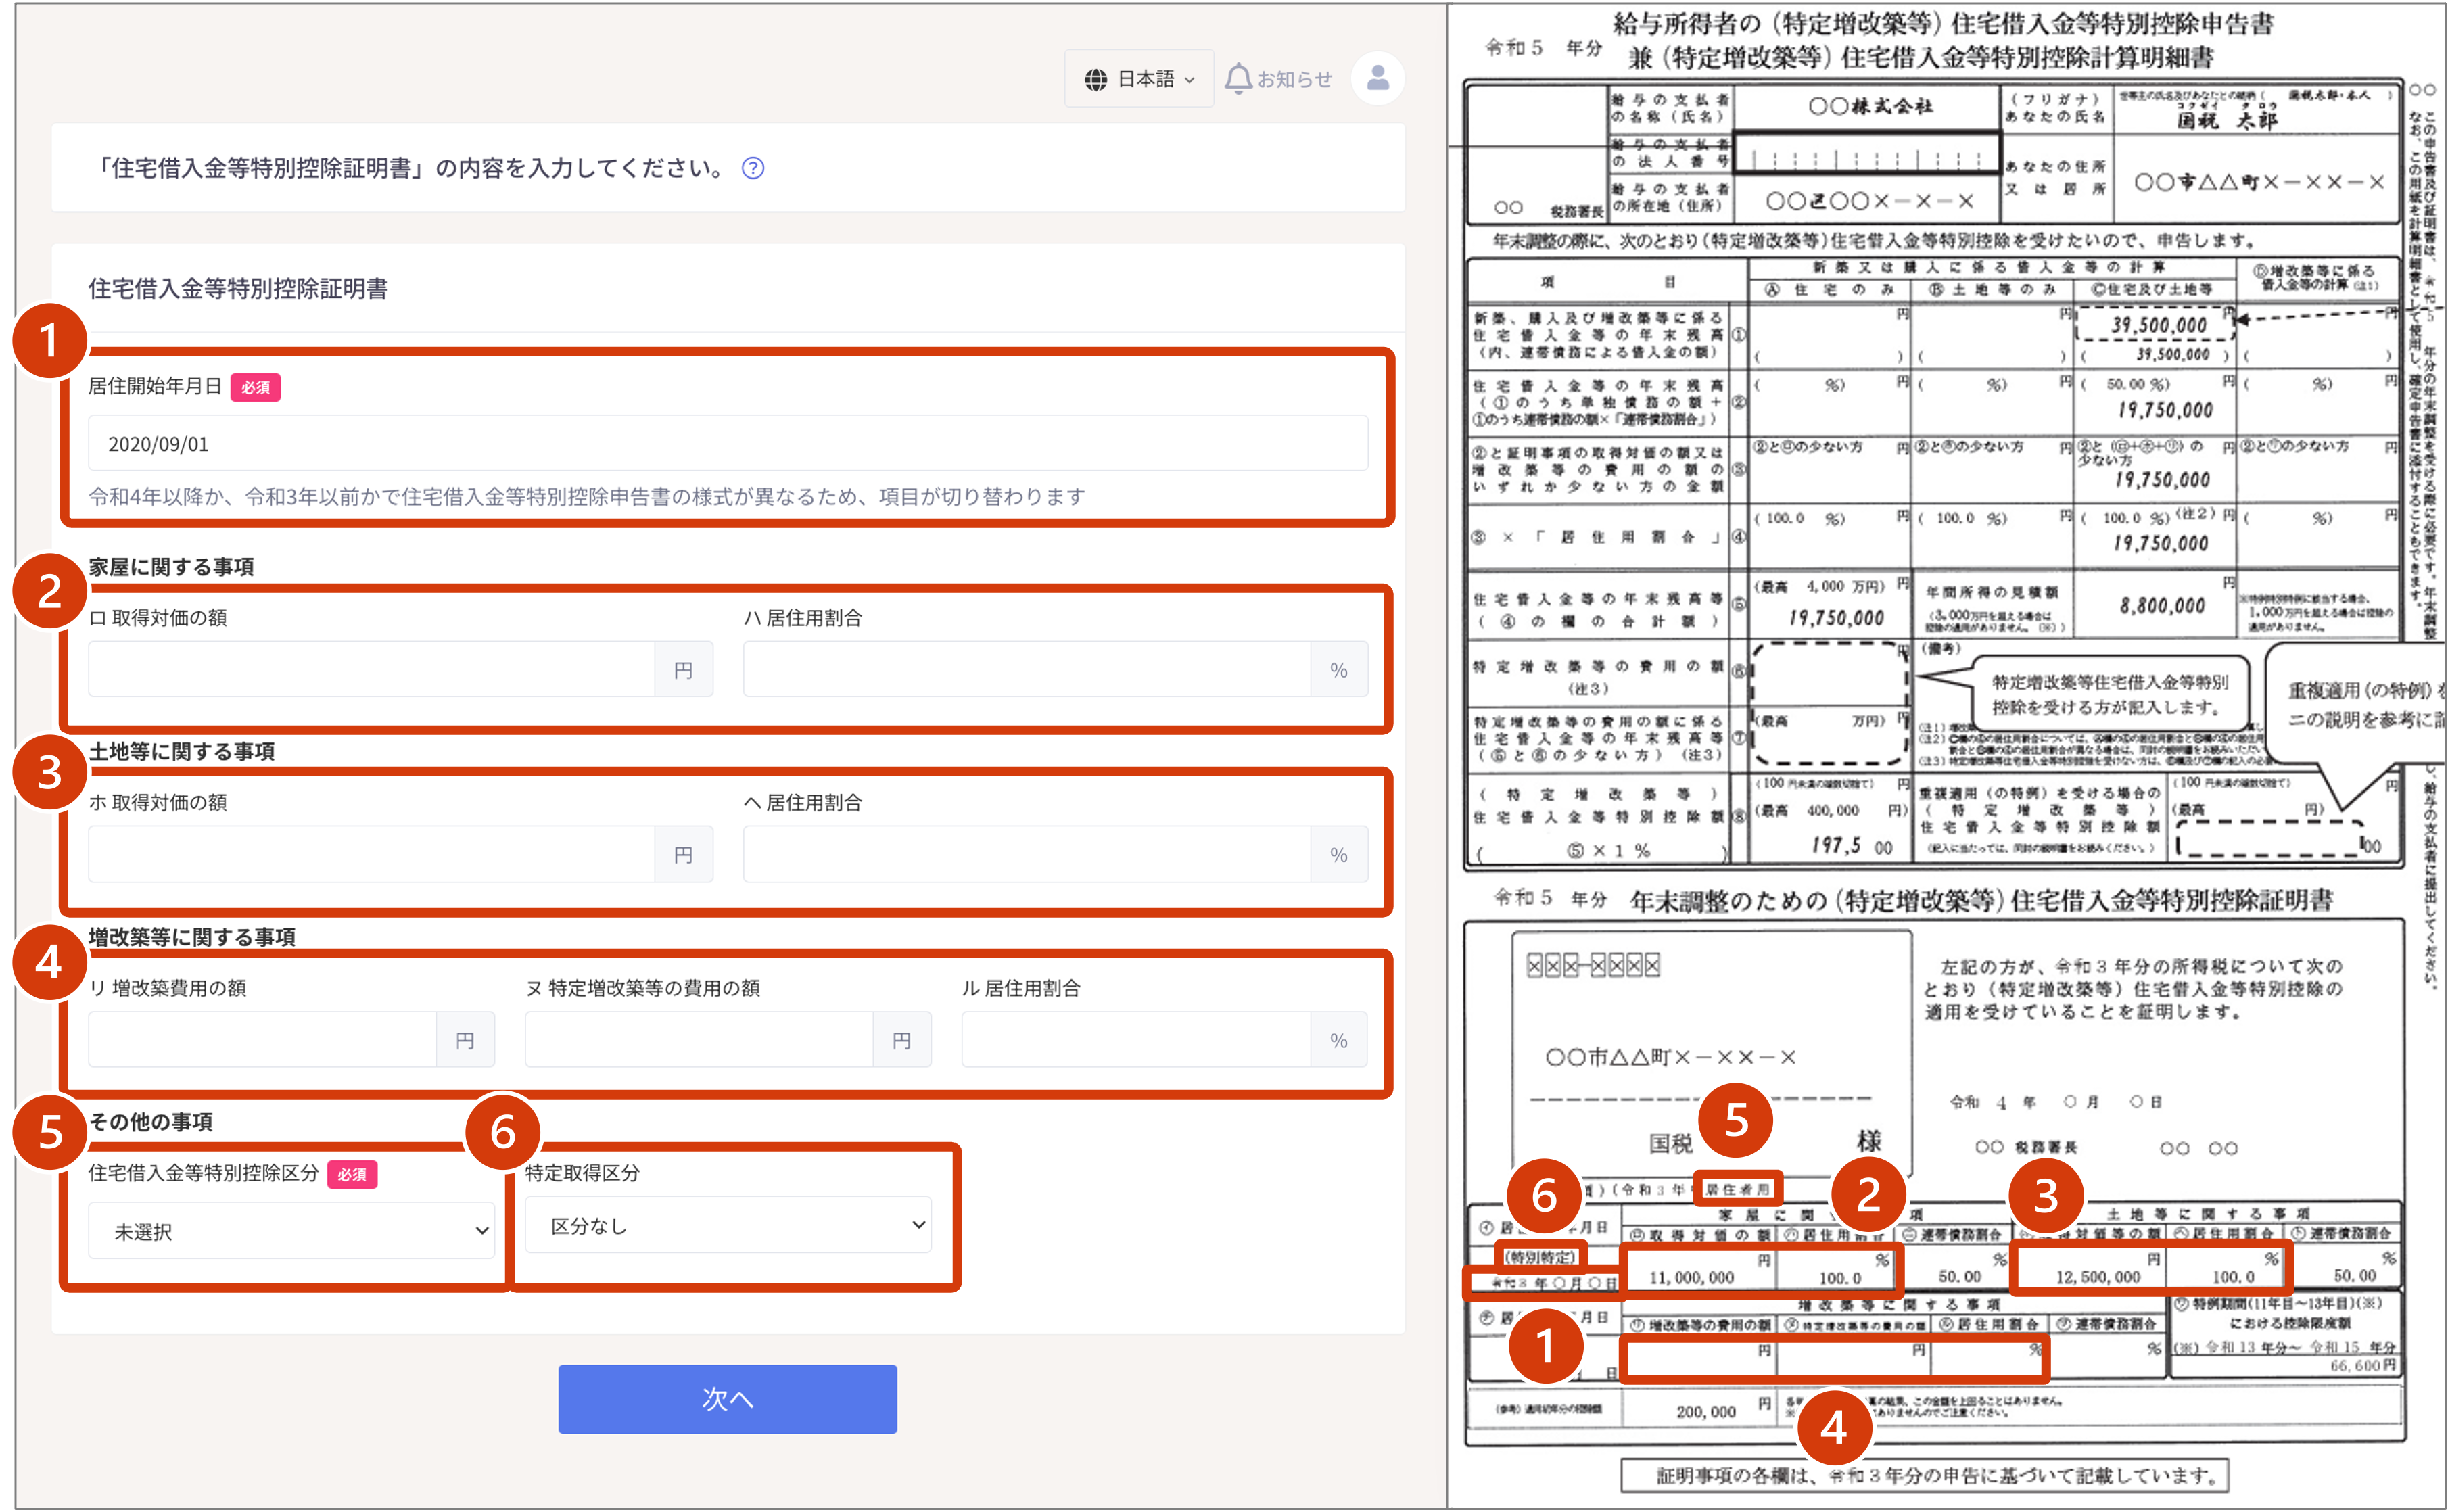Focus the ハ 居住用割合 input field
The width and height of the screenshot is (2448, 1512).
[x=1026, y=670]
